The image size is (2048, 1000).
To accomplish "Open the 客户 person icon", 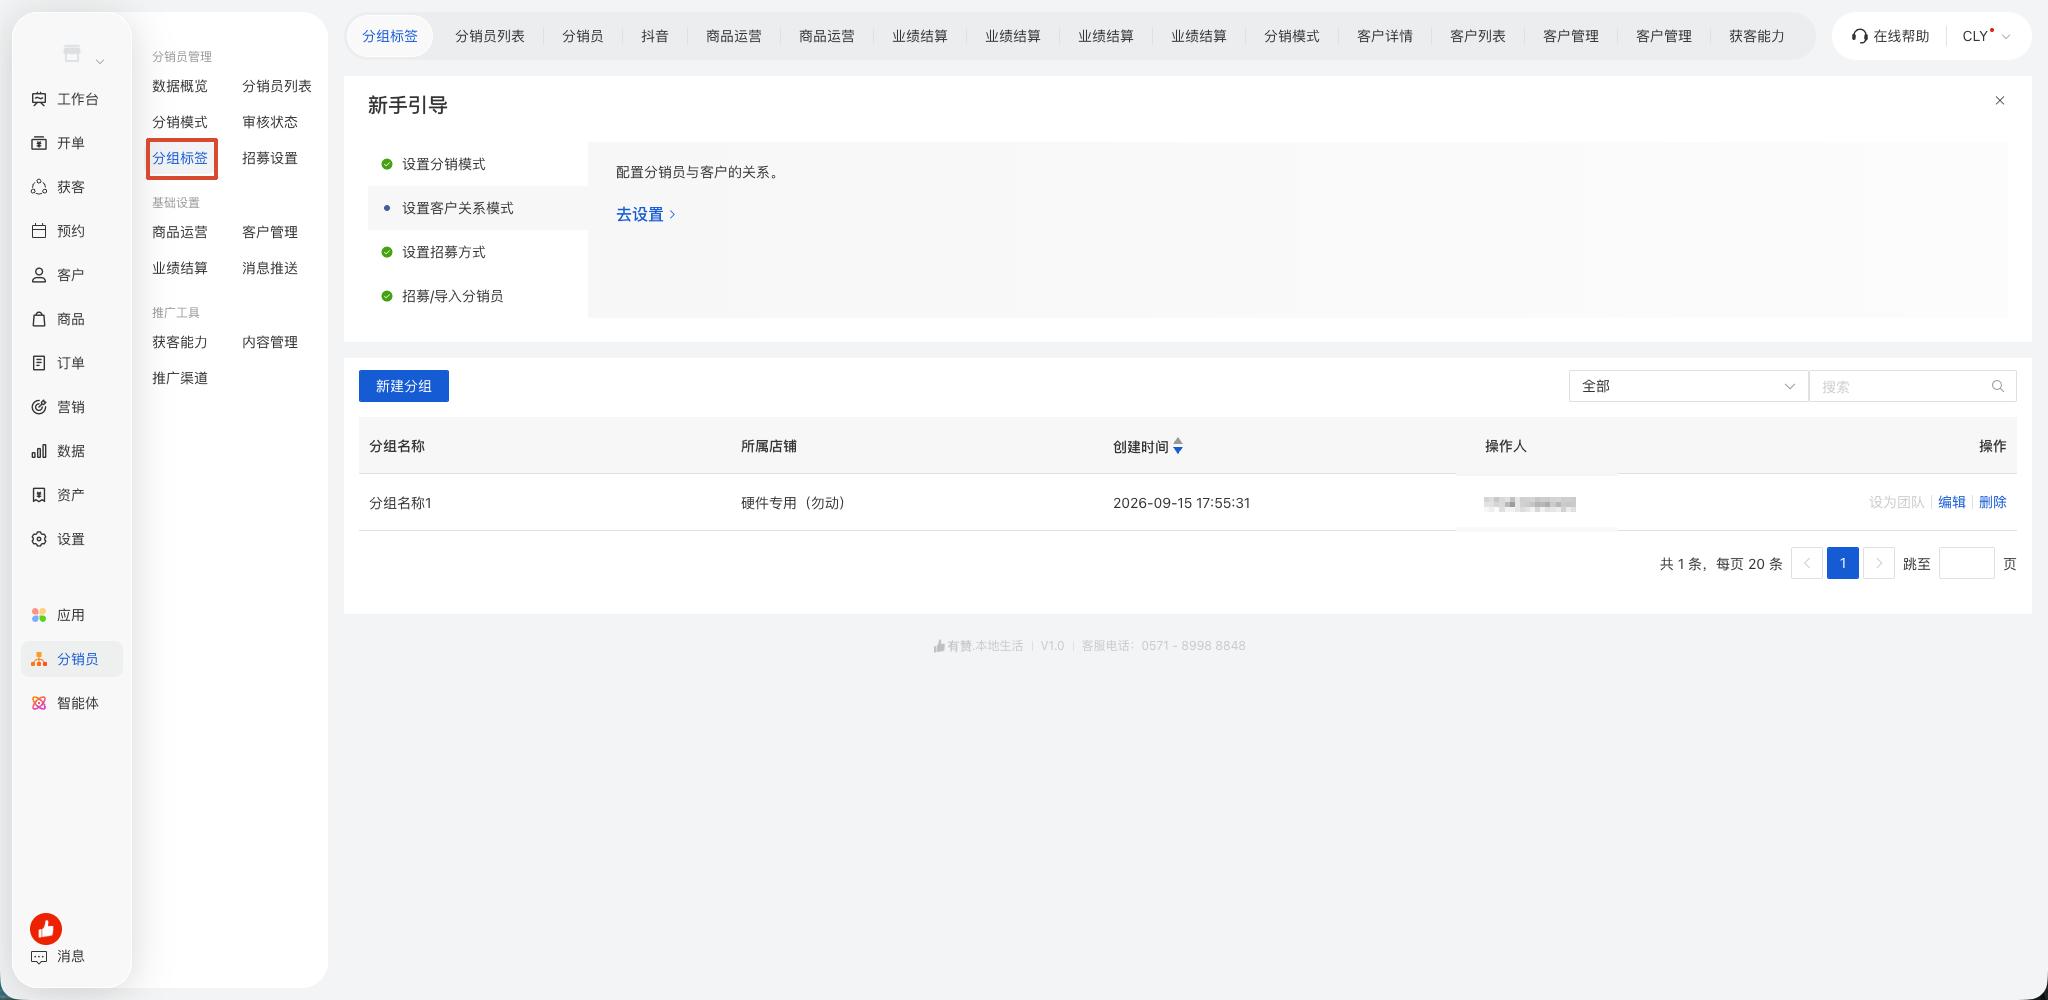I will click(x=39, y=275).
